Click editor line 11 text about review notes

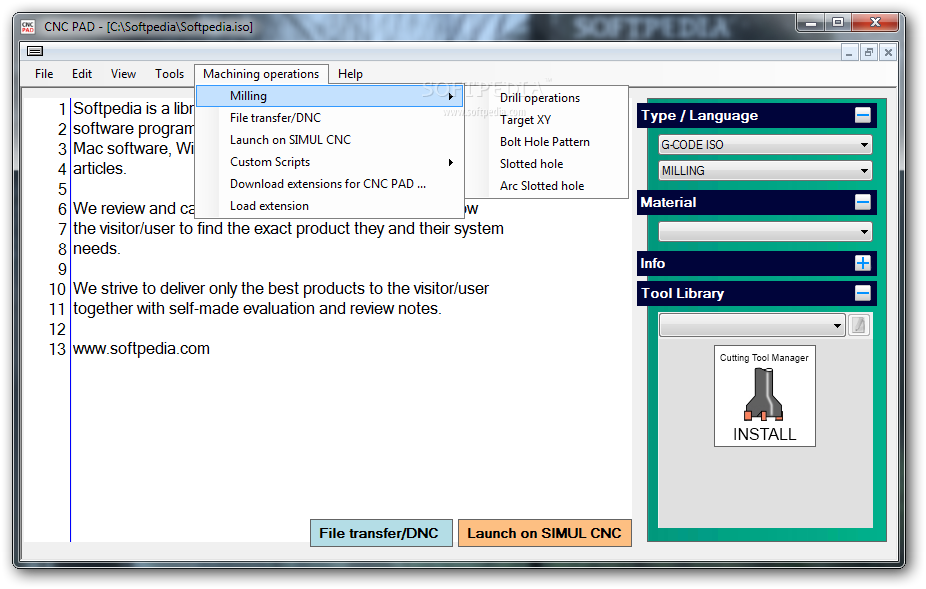(x=257, y=308)
